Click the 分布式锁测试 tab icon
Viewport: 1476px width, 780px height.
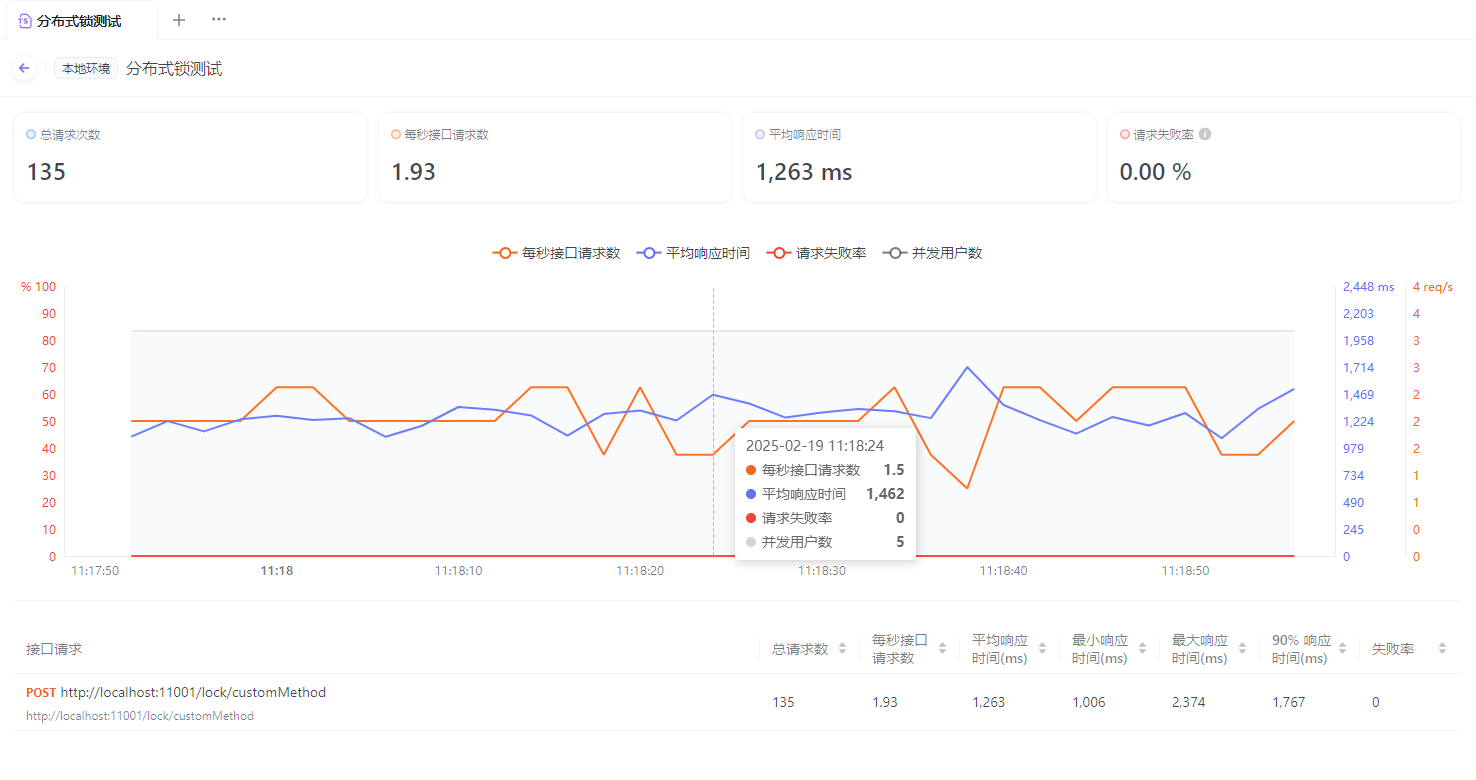pos(25,21)
